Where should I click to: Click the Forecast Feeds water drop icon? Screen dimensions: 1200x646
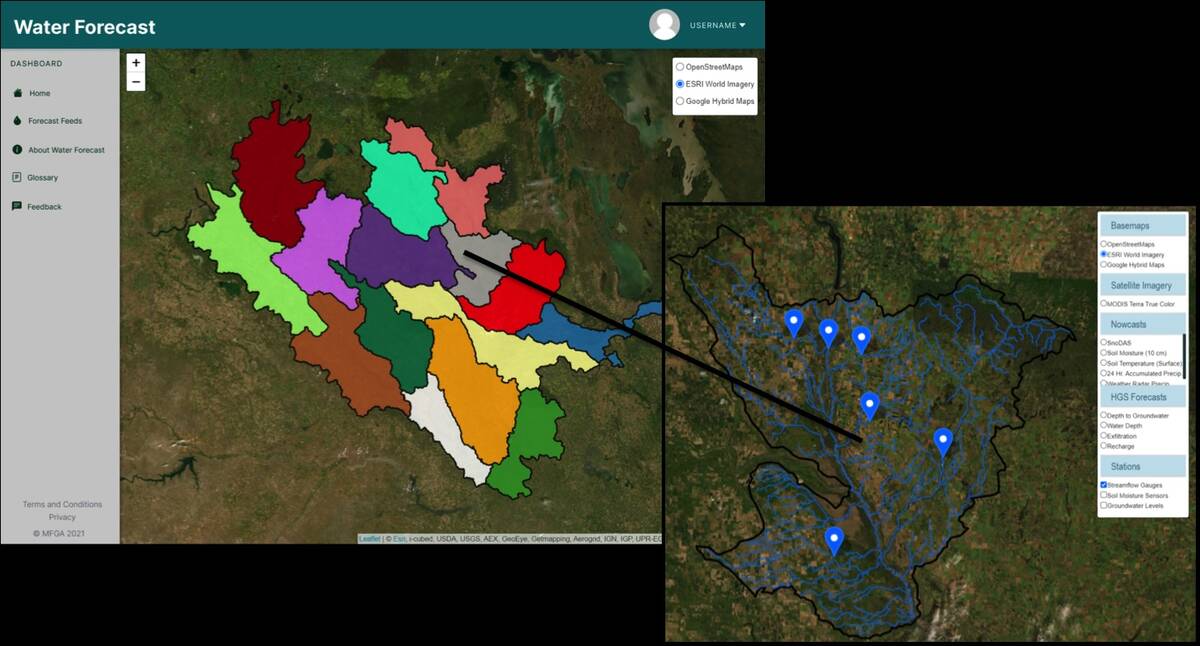(x=17, y=121)
